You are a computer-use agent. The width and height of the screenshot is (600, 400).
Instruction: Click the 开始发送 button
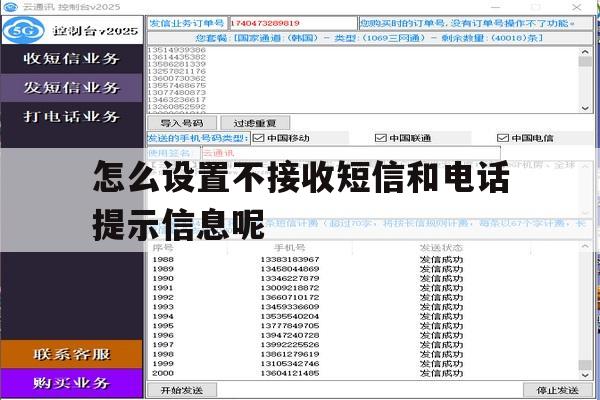[x=182, y=390]
